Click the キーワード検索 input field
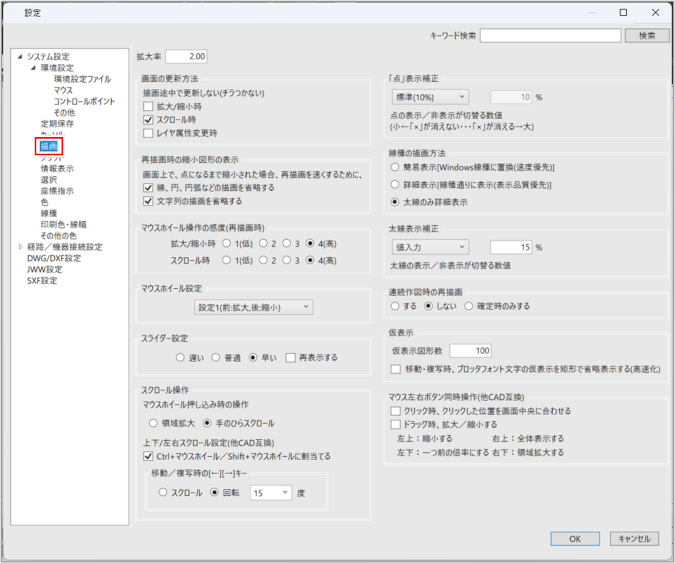This screenshot has height=563, width=675. pos(549,35)
